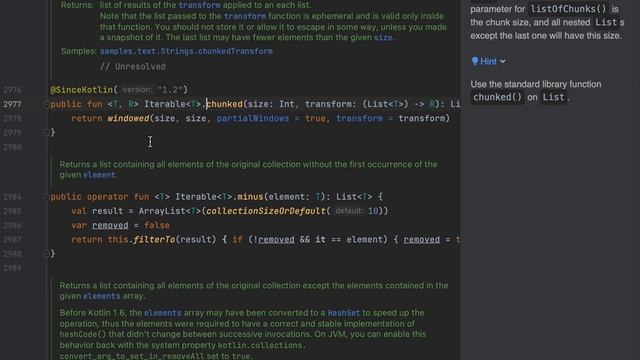Viewport: 640px width, 360px height.
Task: Follow the transform link before 'function is ephemeral'
Action: [x=245, y=16]
